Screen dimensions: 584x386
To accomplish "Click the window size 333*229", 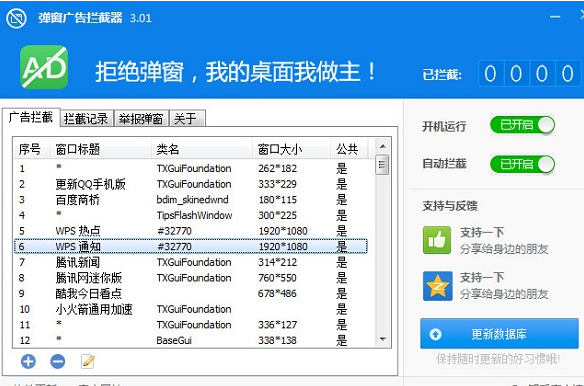I will pos(277,184).
